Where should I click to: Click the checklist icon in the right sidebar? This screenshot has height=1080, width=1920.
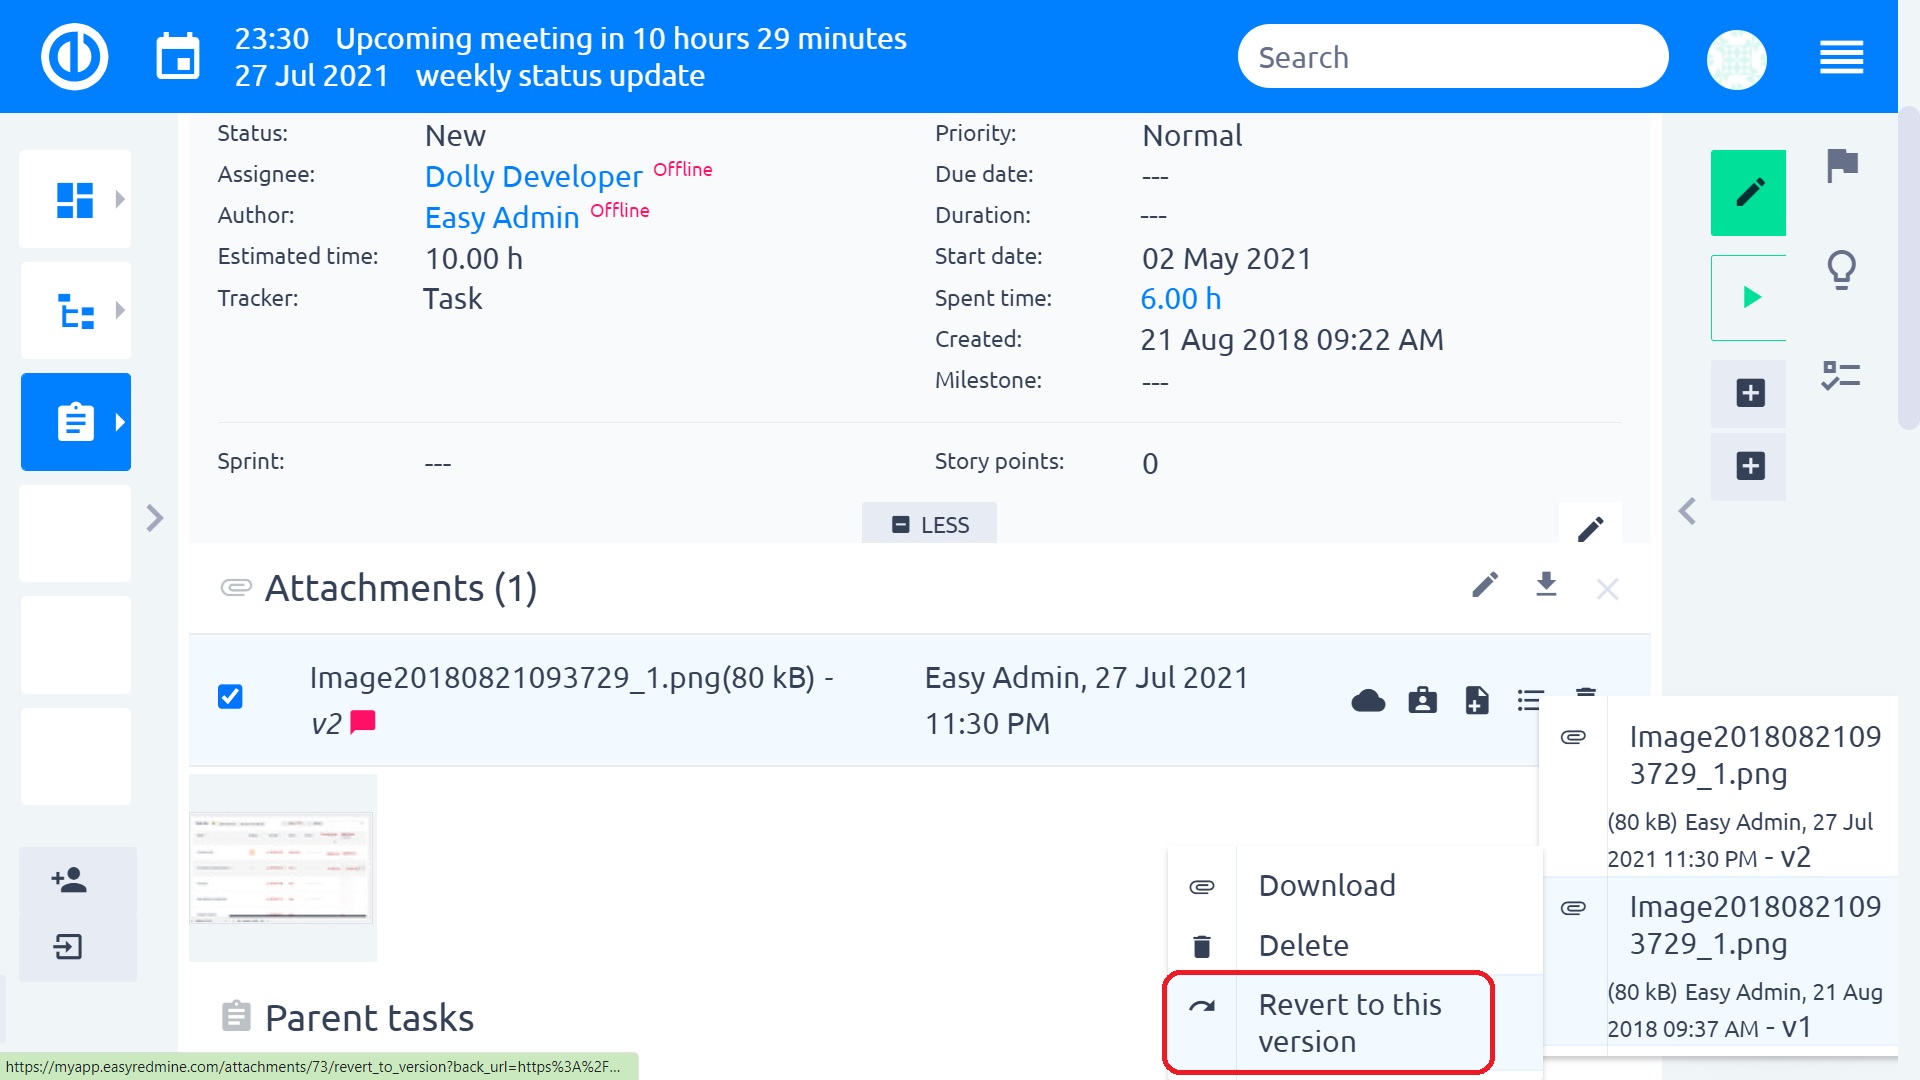tap(1840, 375)
